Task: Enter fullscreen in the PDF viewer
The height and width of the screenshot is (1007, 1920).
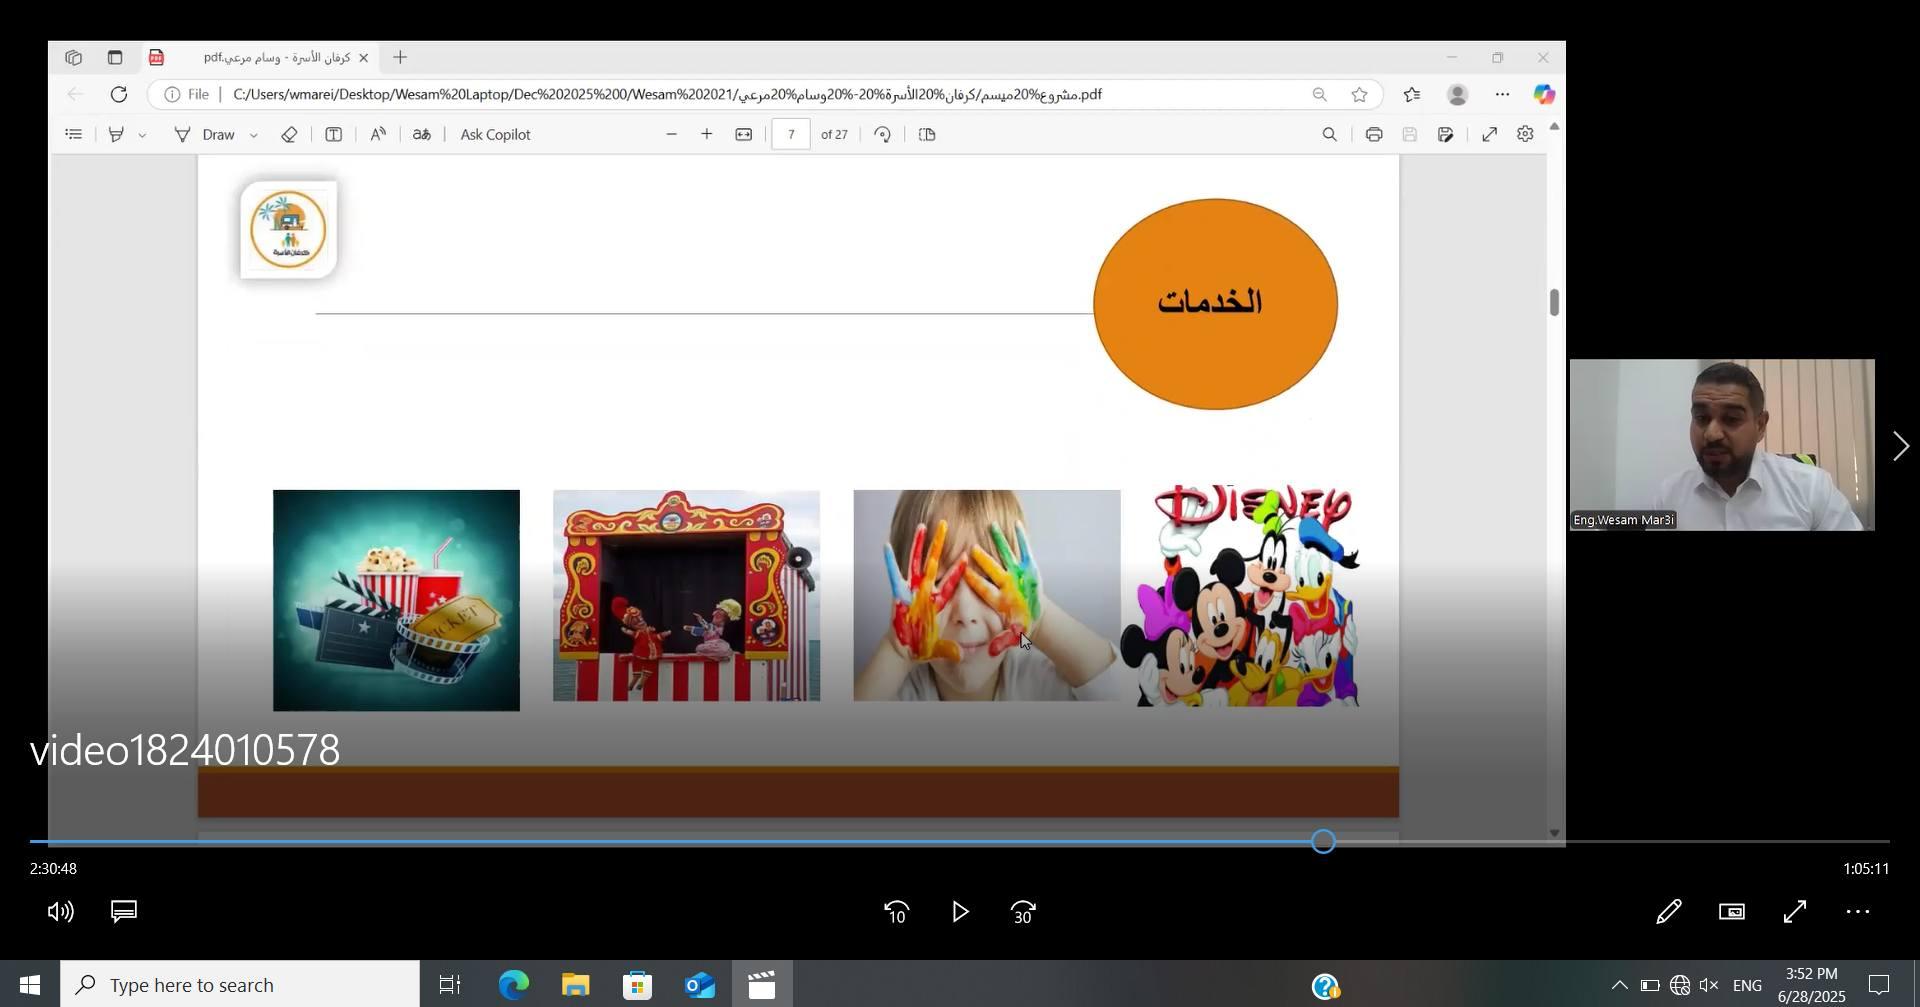Action: (1489, 134)
